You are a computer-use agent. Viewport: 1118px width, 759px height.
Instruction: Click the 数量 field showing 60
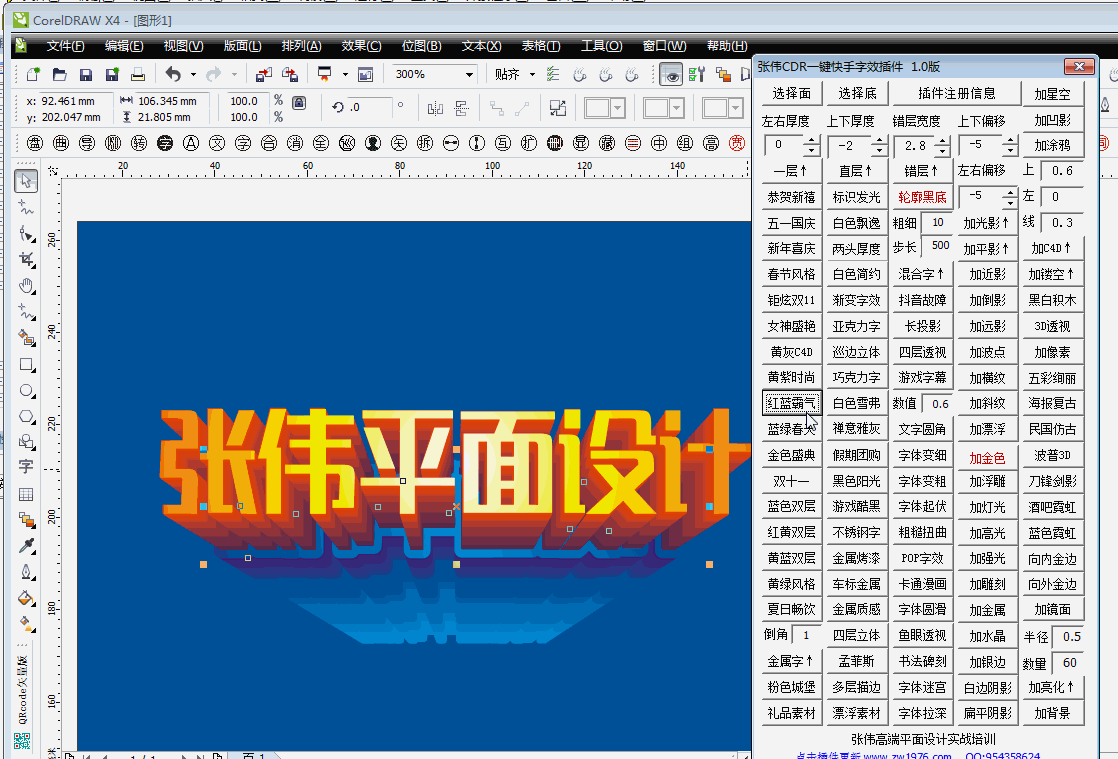point(1069,663)
